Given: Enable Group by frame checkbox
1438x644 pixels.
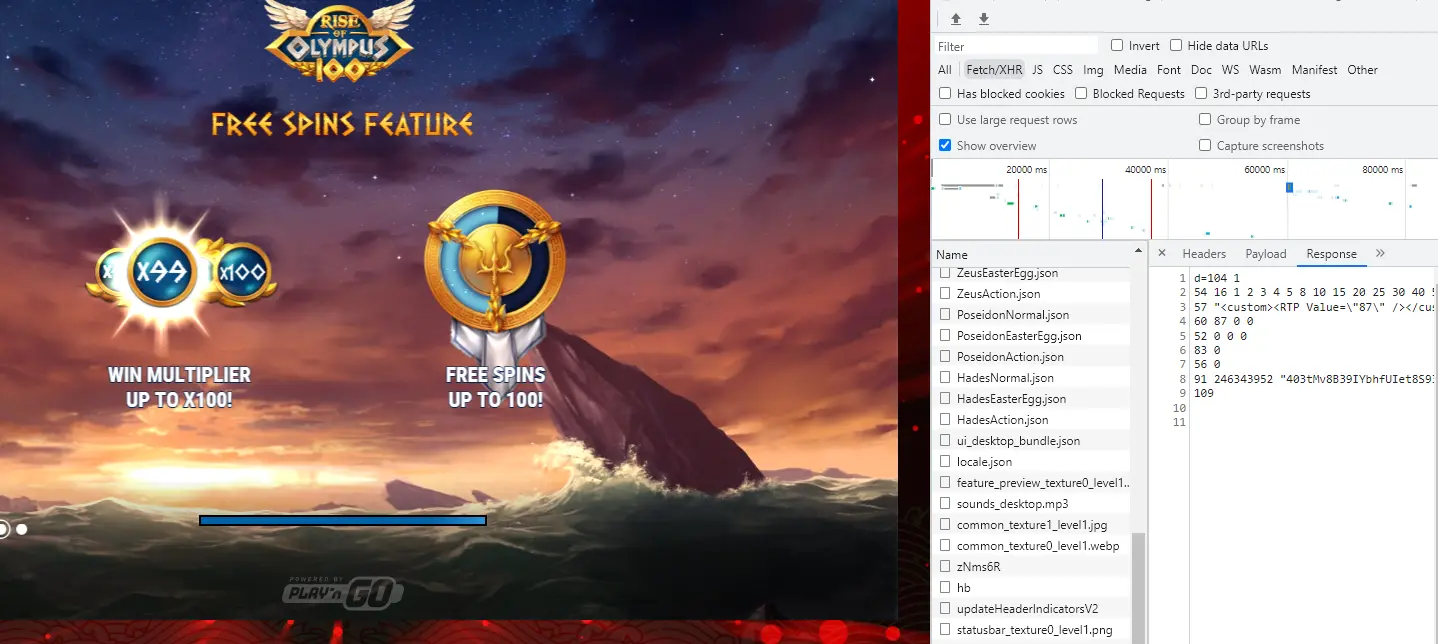Looking at the screenshot, I should pyautogui.click(x=1205, y=120).
